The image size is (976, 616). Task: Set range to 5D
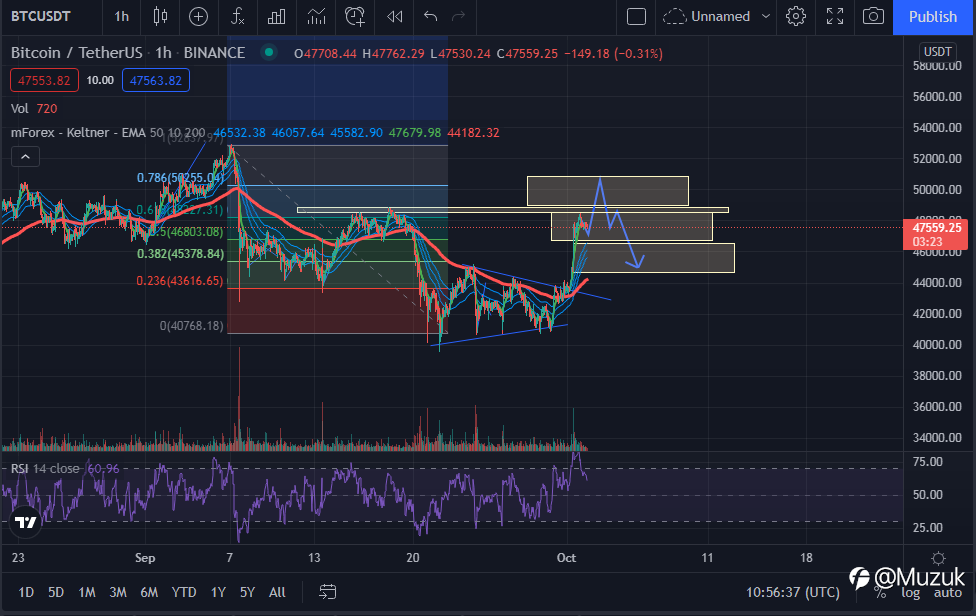coord(56,592)
